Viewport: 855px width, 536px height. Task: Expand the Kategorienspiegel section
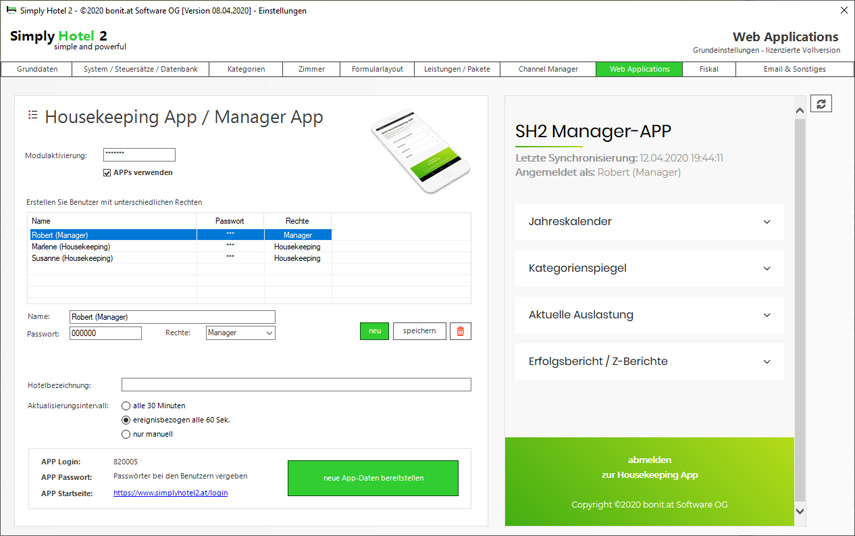click(649, 268)
